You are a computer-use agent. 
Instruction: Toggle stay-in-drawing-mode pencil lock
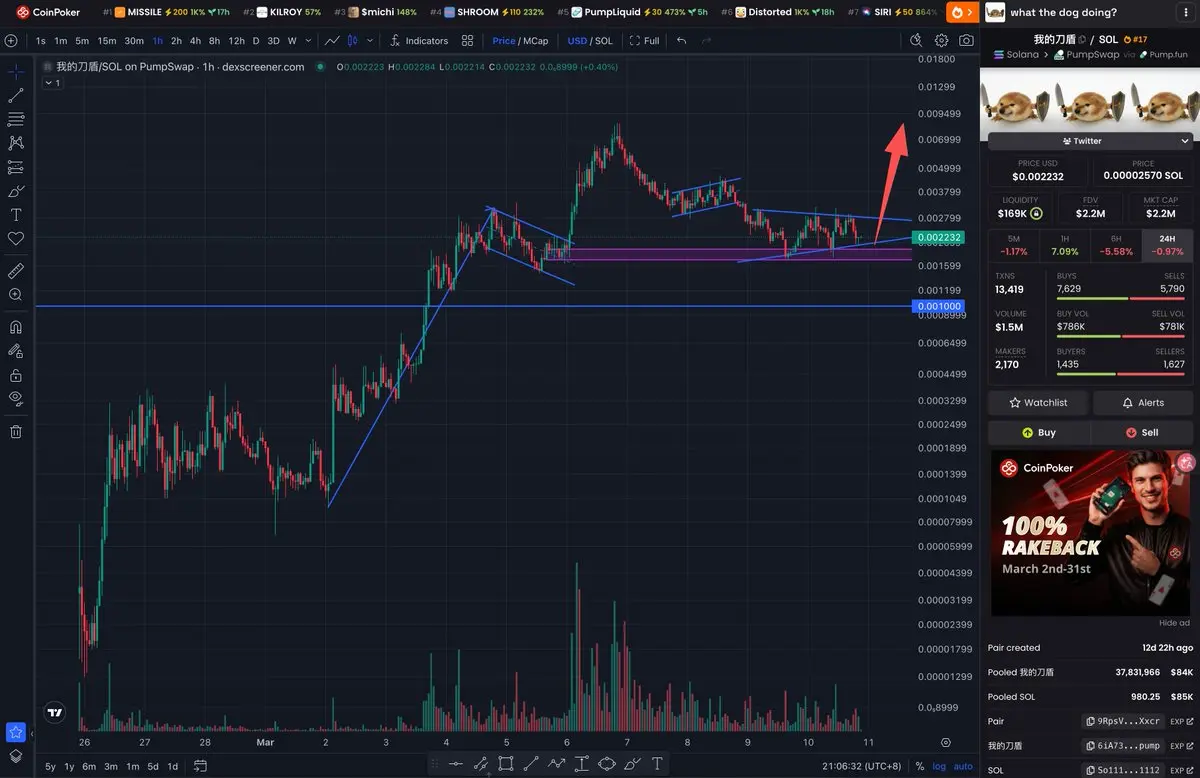[16, 351]
